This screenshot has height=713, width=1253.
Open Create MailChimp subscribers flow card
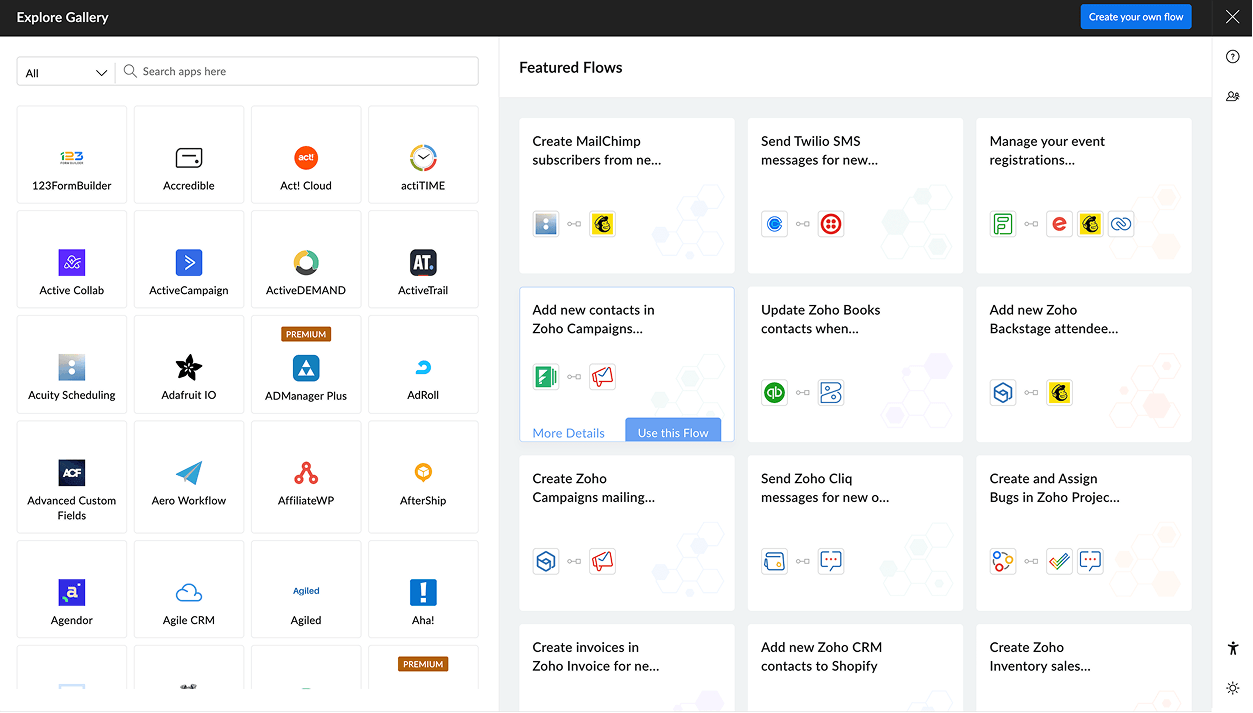(x=627, y=195)
